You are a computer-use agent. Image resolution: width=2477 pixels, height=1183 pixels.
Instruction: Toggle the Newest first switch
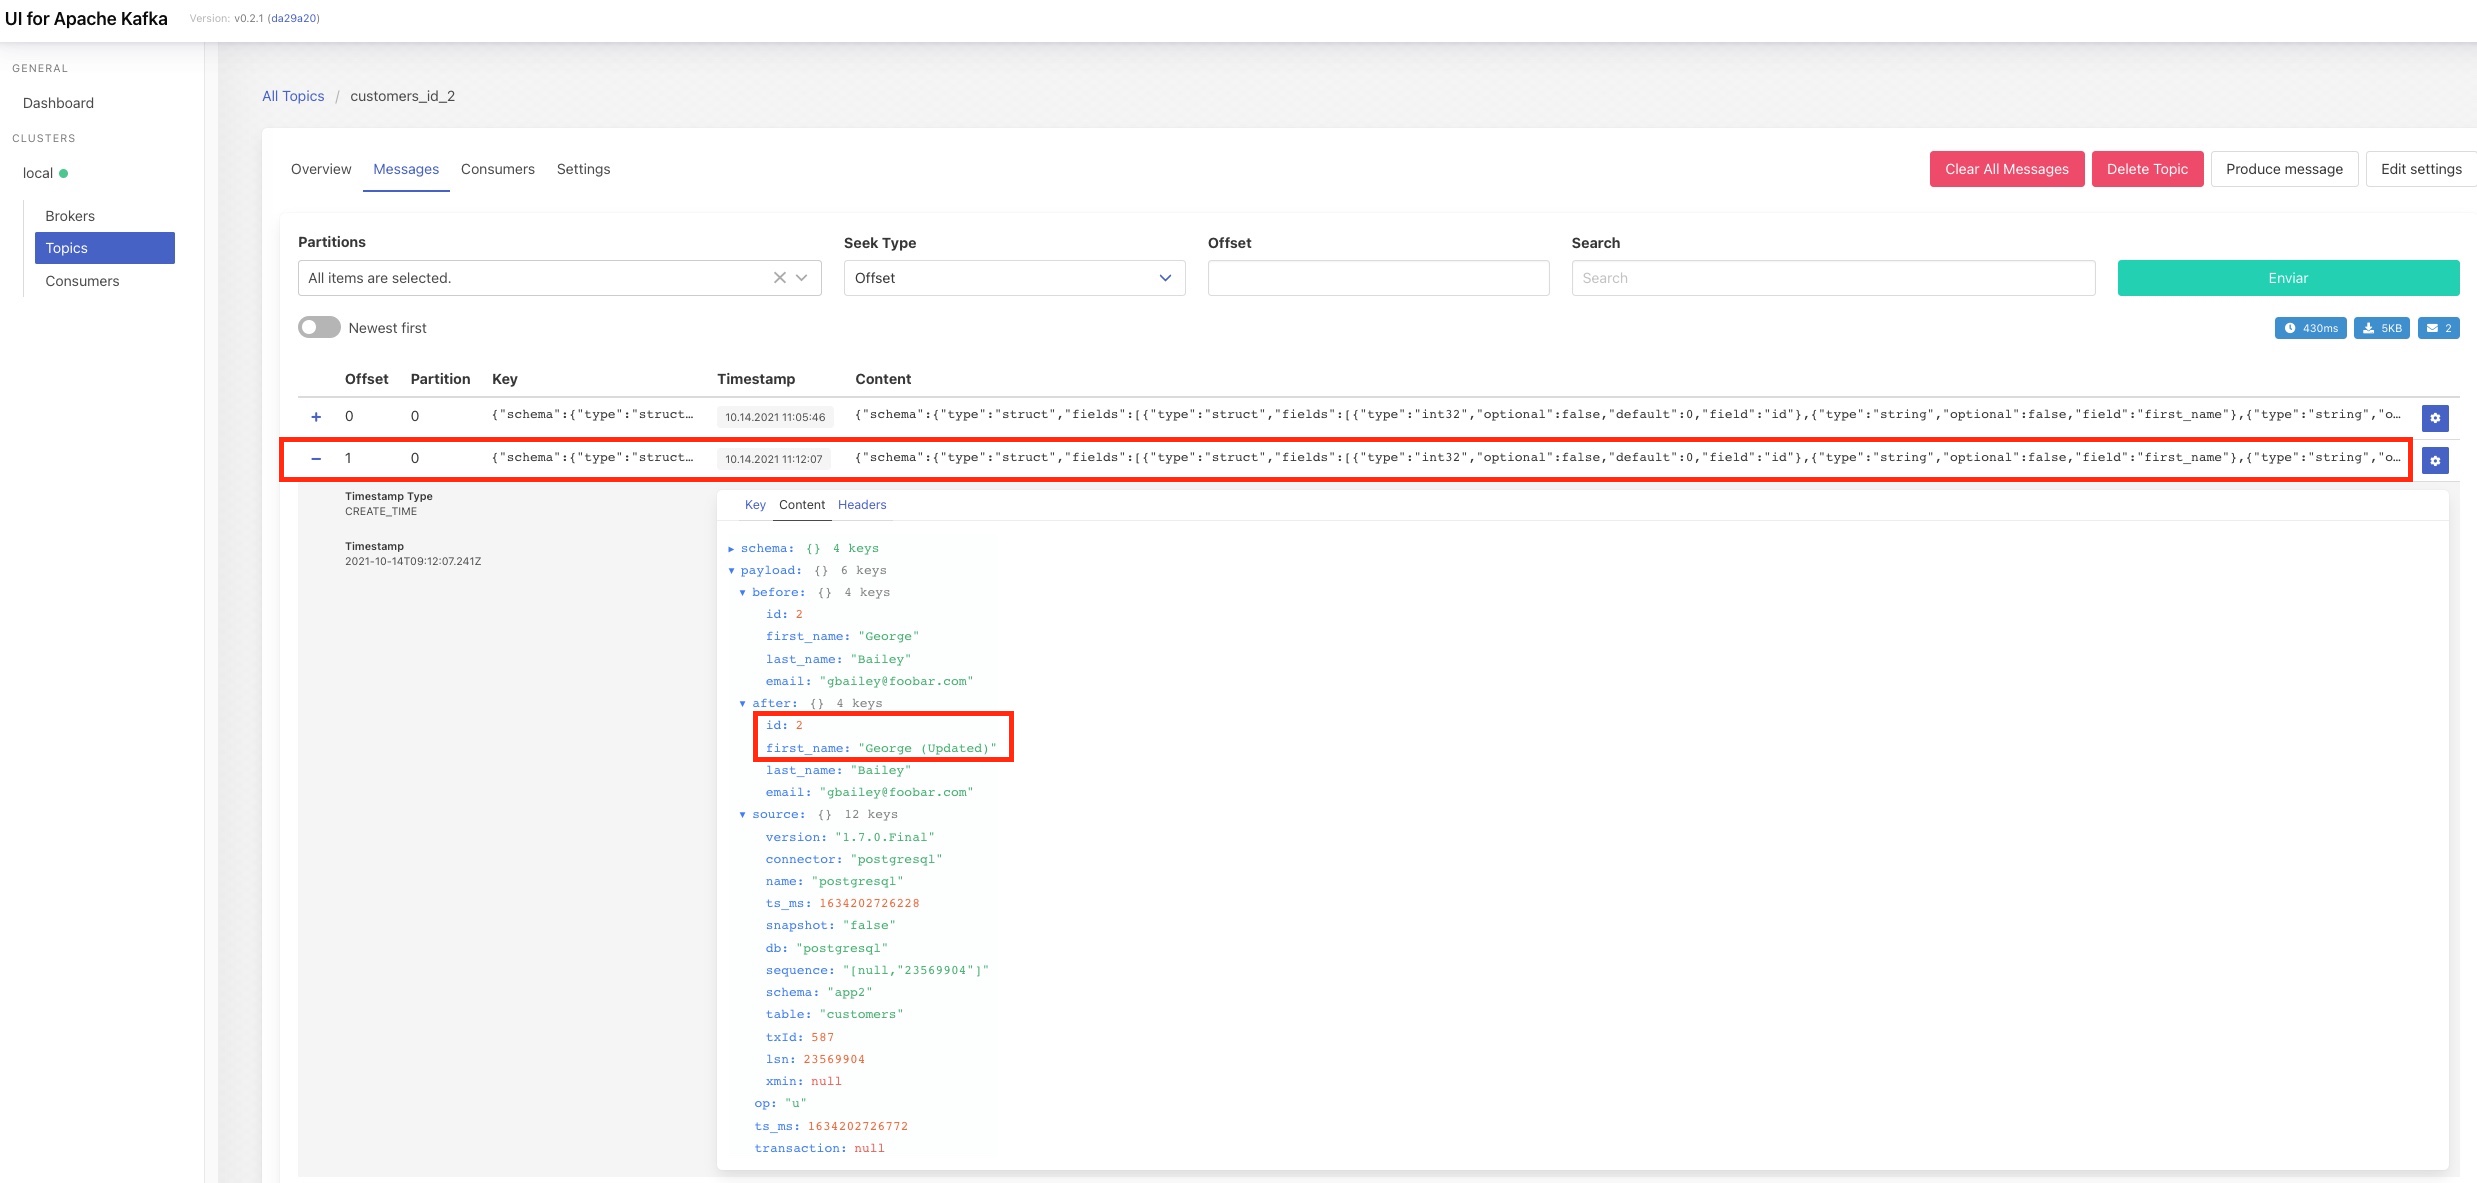[x=319, y=328]
